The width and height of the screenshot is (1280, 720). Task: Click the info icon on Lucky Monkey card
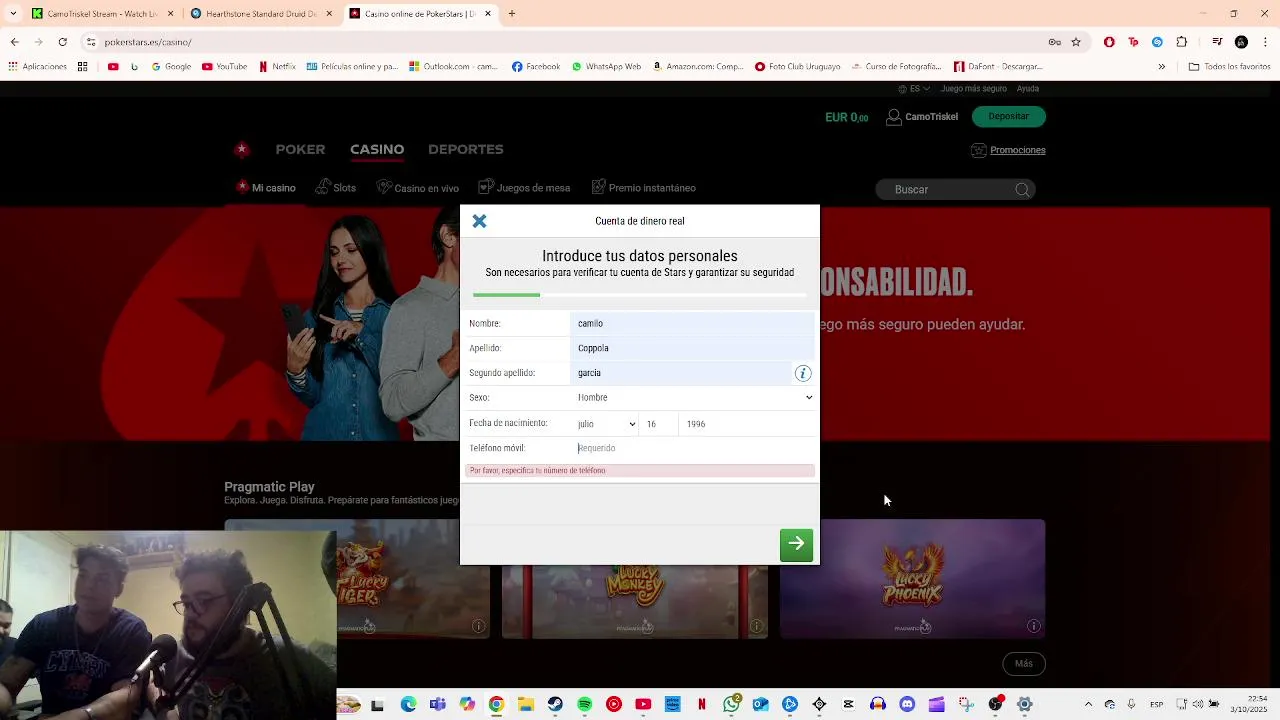pos(756,627)
